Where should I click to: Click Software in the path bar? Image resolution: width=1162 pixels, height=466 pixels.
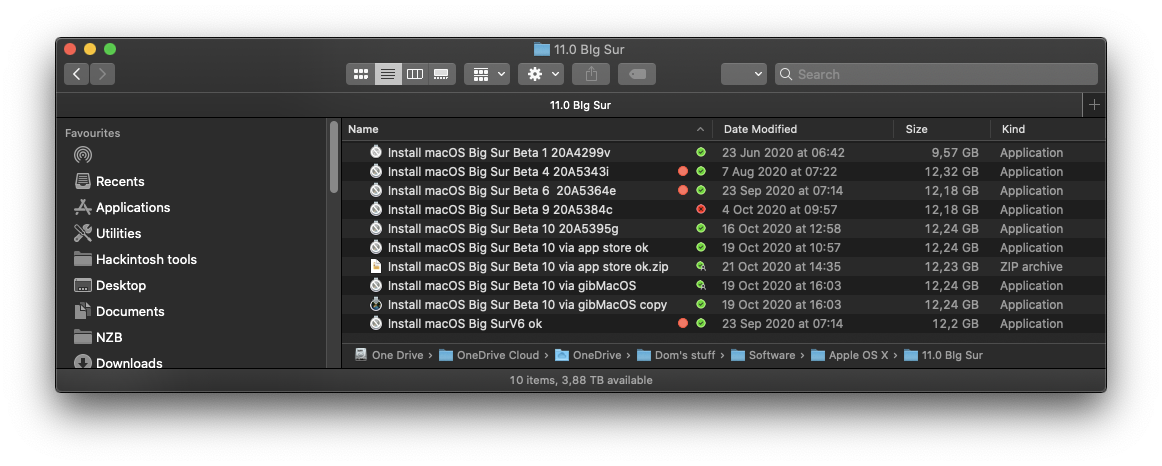[x=763, y=355]
